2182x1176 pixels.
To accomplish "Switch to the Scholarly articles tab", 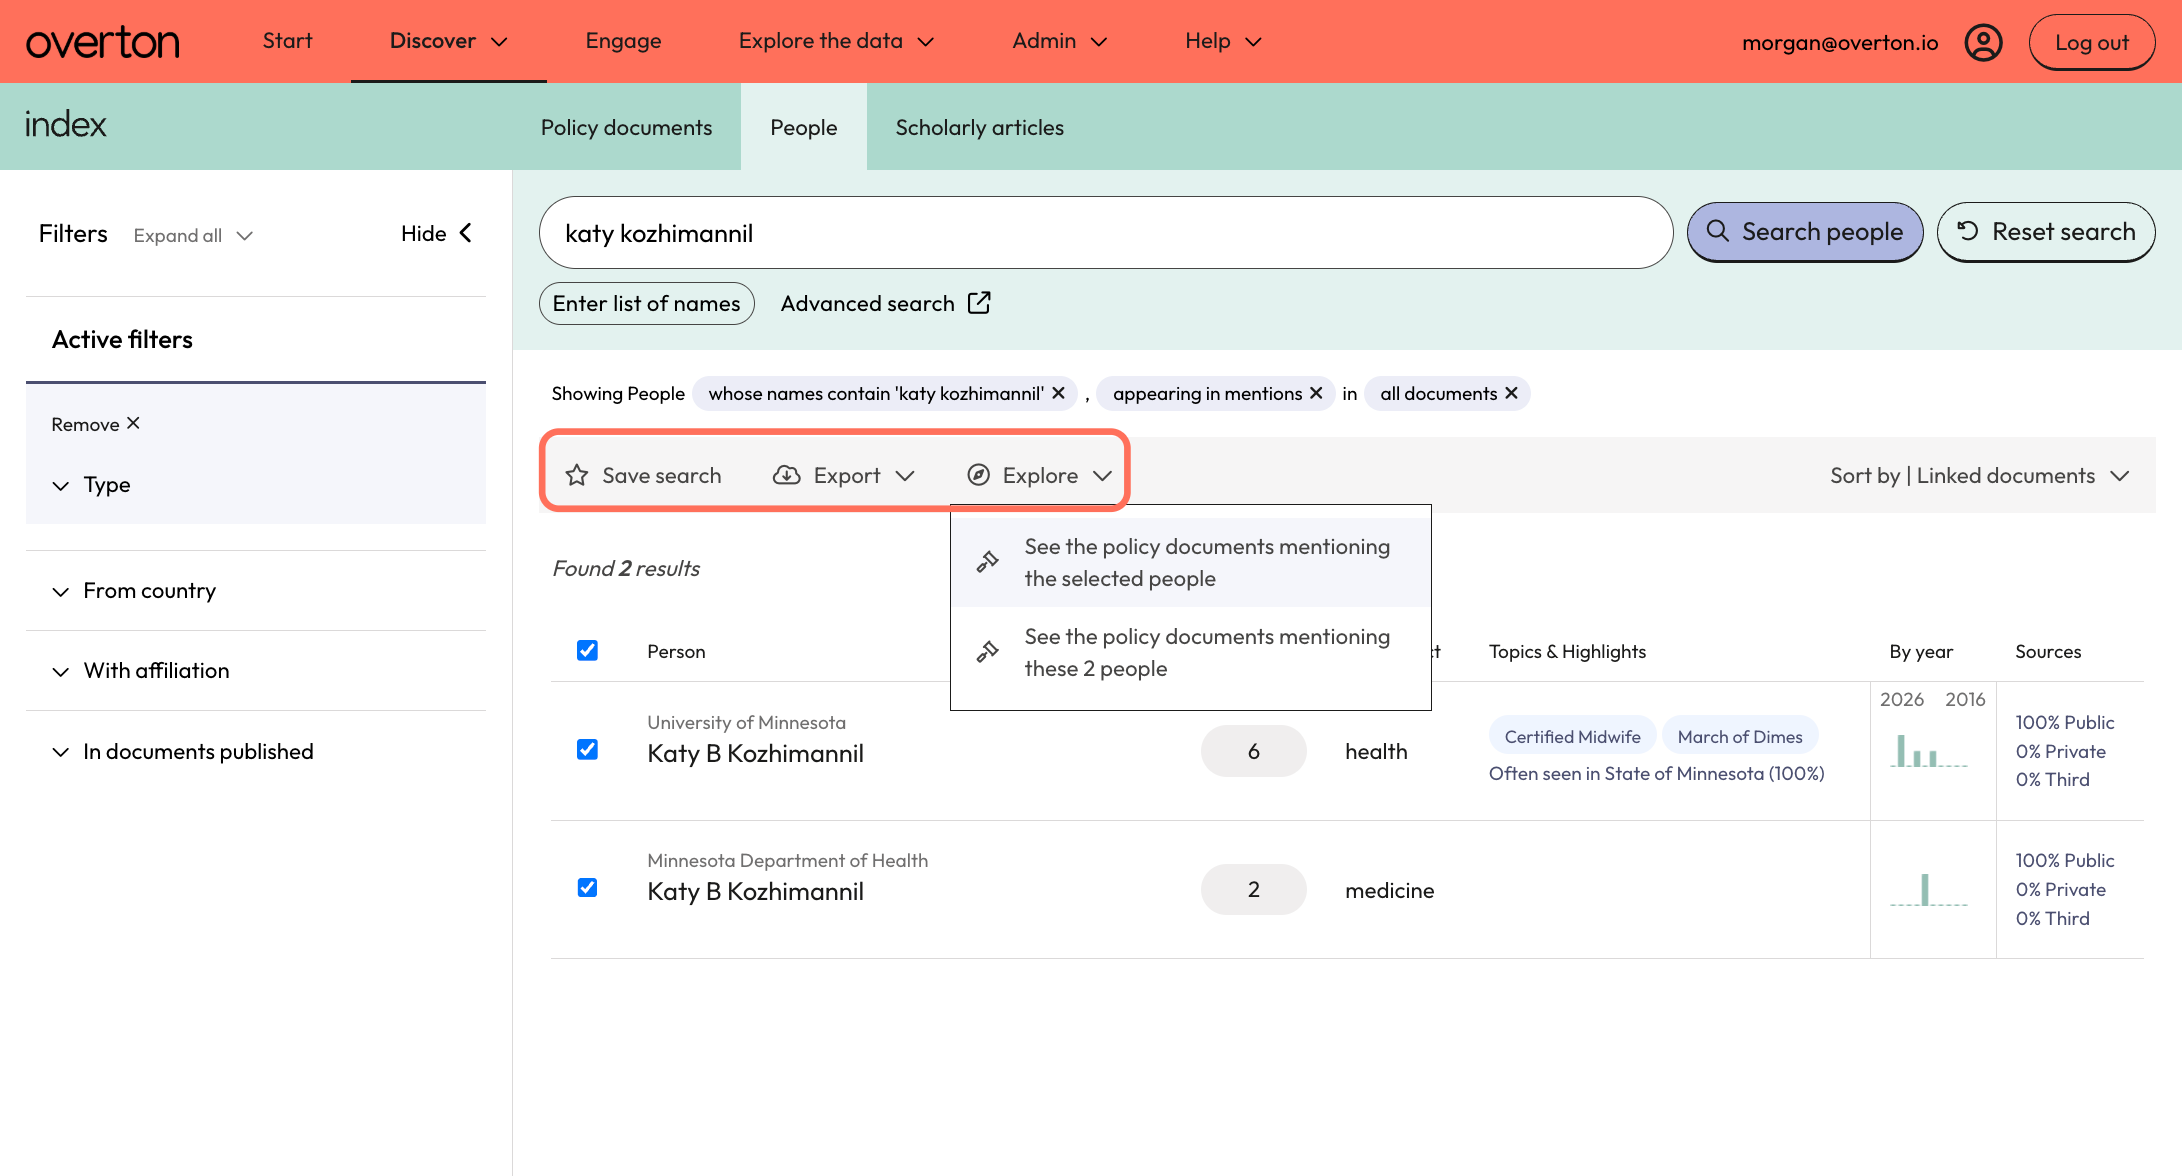I will (x=979, y=128).
